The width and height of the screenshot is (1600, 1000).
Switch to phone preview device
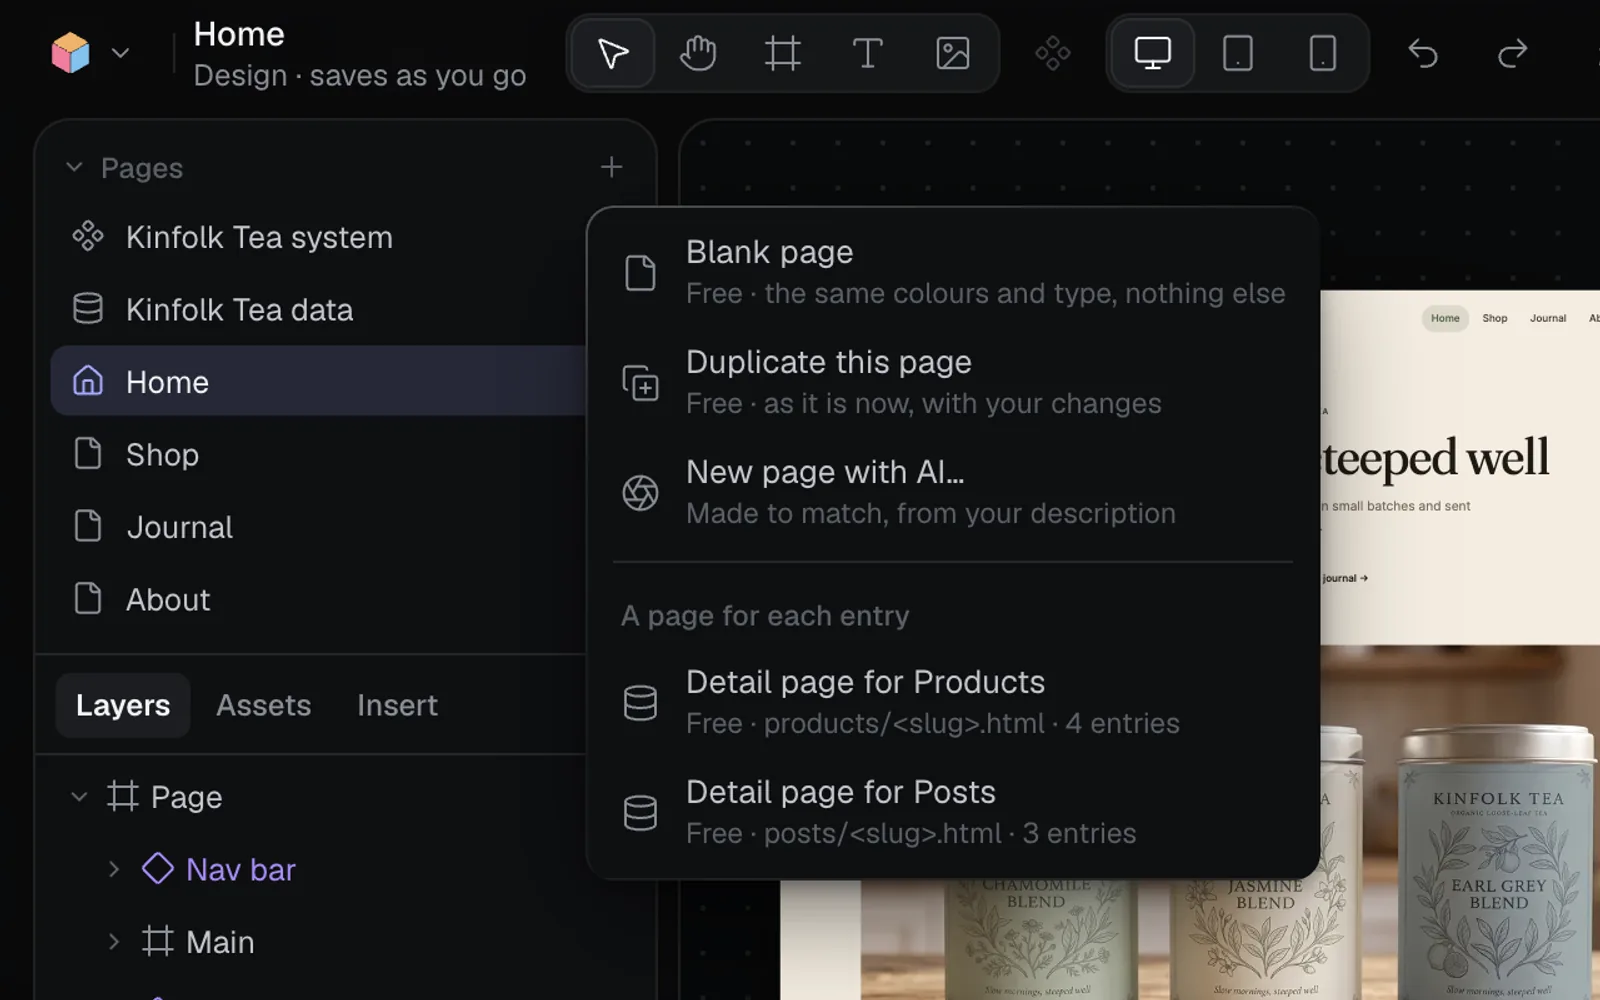pyautogui.click(x=1322, y=53)
